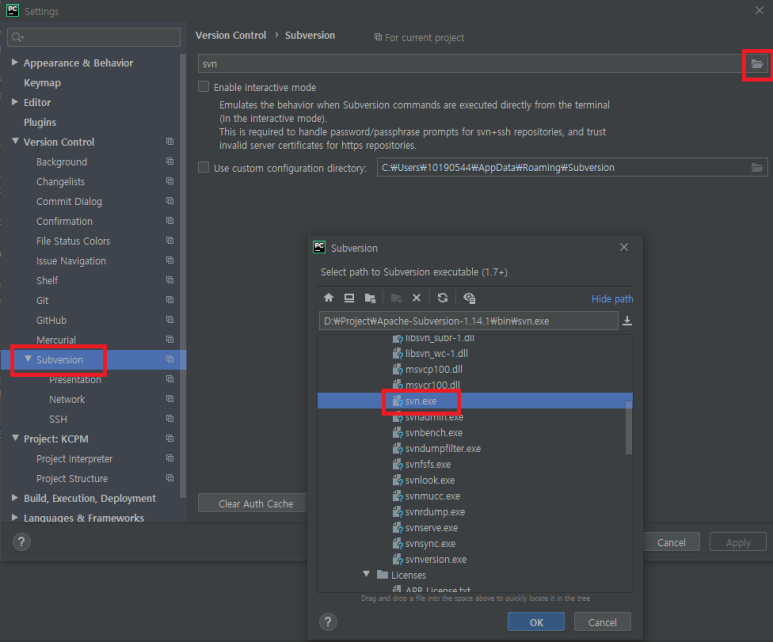Expand Build, Execution, Deployment section
The image size is (773, 642).
point(15,498)
